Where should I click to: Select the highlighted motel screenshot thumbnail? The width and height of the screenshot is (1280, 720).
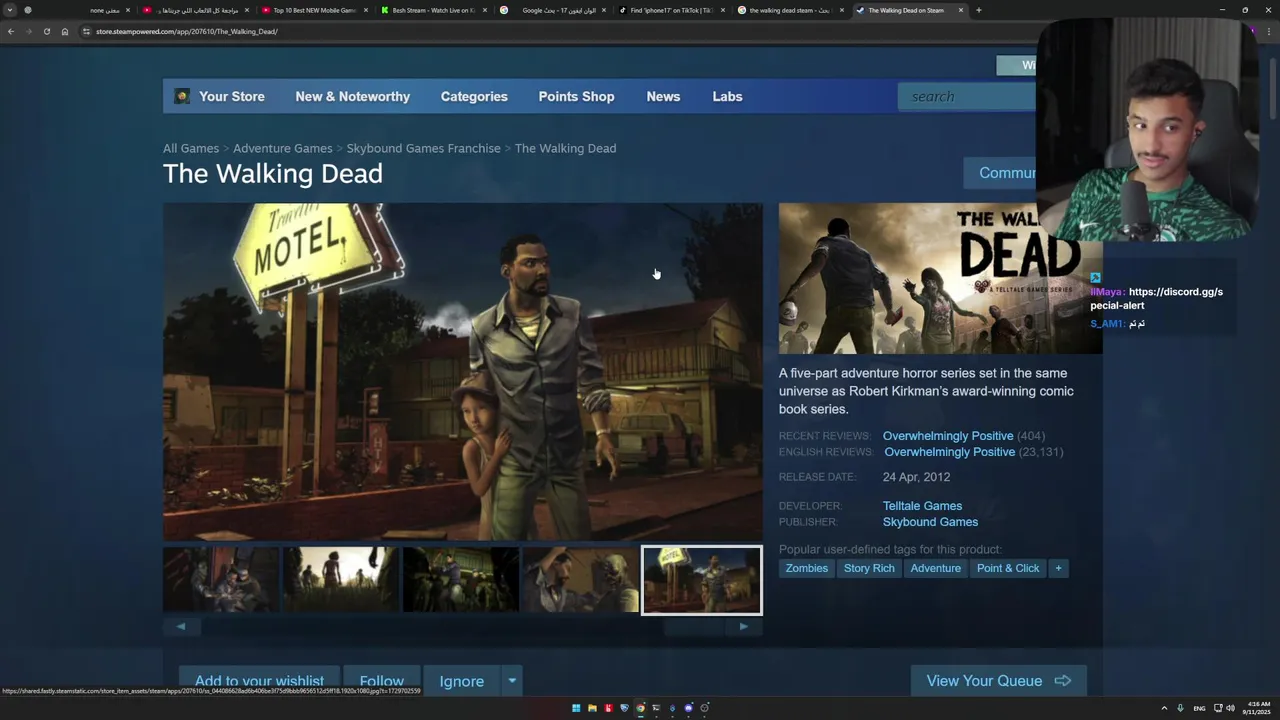pyautogui.click(x=701, y=580)
